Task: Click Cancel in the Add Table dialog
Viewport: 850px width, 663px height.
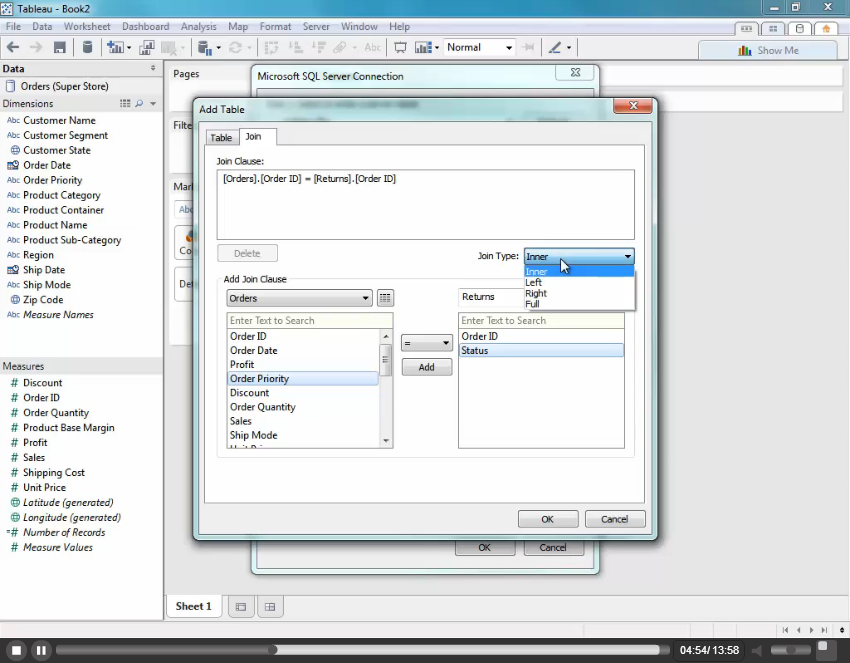Action: point(615,519)
